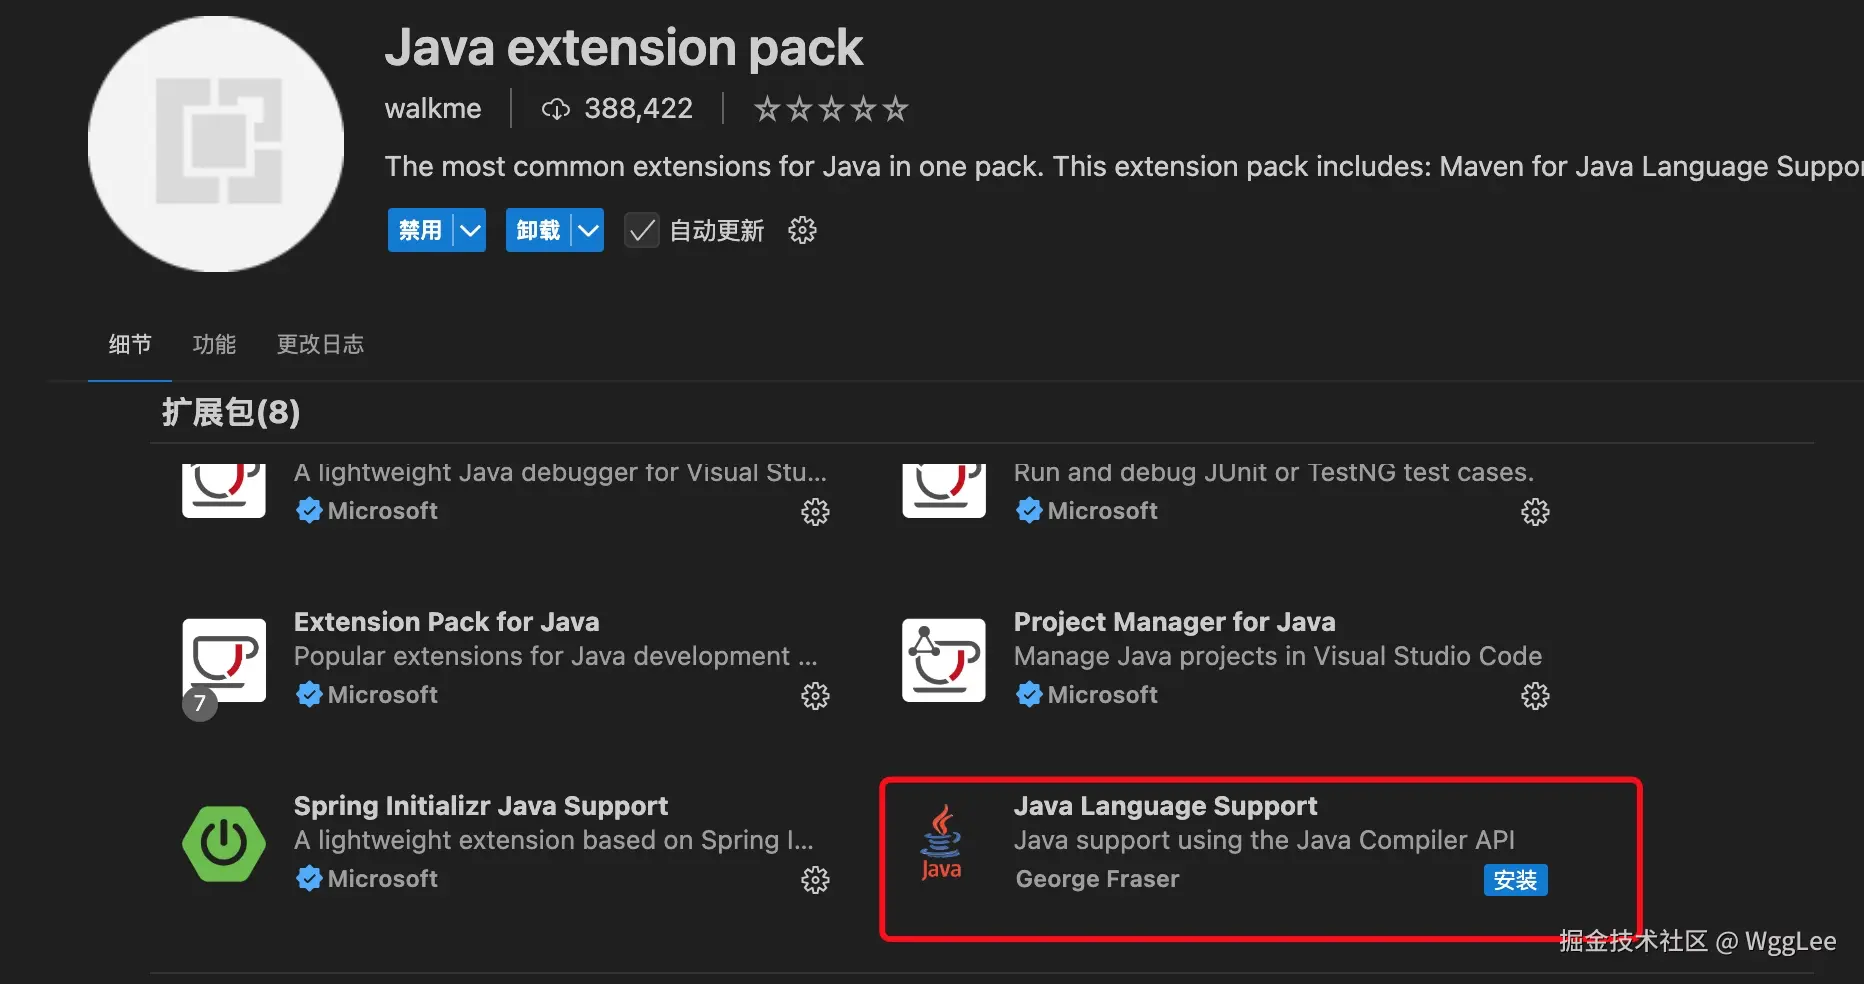Switch to the 更改日志 changelog tab
Viewport: 1864px width, 984px height.
point(320,345)
